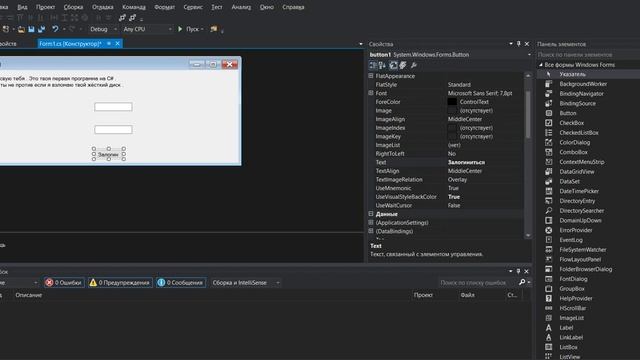Image resolution: width=640 pixels, height=360 pixels.
Task: Toggle the 0 Предупреждения warnings filter
Action: (x=120, y=282)
